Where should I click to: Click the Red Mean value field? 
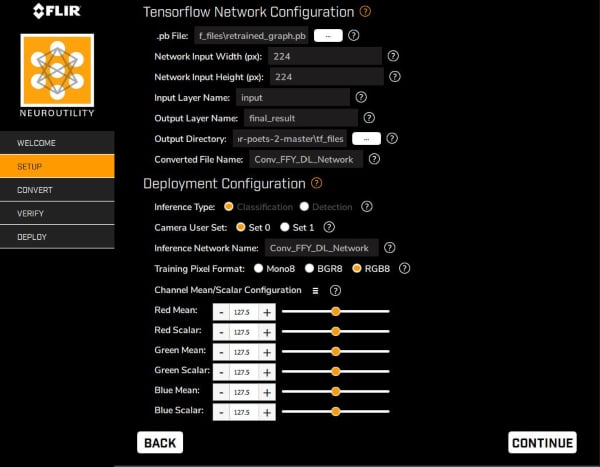point(244,312)
